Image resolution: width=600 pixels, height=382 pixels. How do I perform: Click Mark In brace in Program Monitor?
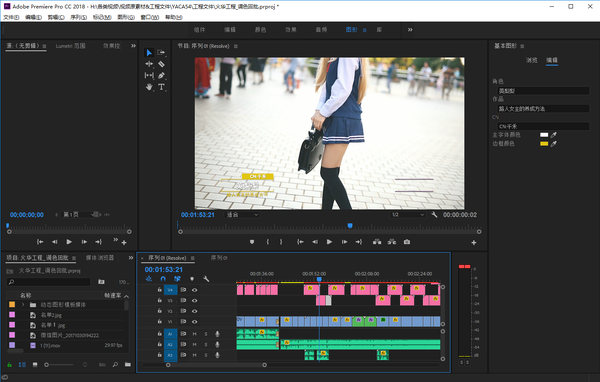[267, 242]
